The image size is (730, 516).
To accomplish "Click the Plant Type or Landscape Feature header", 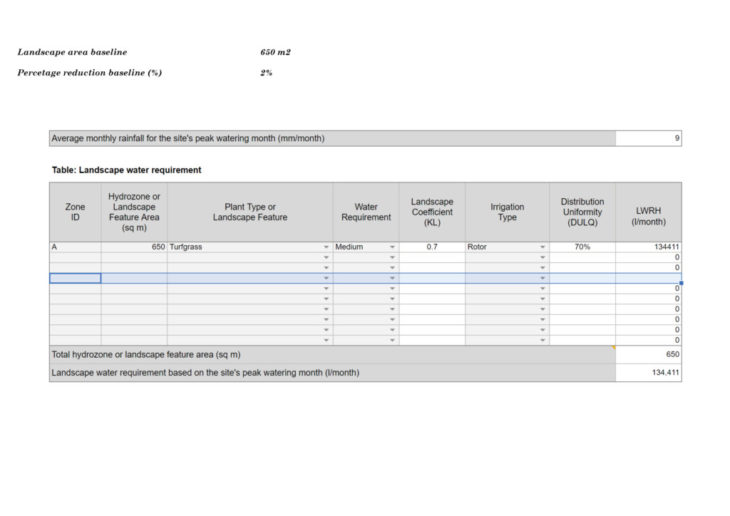I will coord(249,212).
